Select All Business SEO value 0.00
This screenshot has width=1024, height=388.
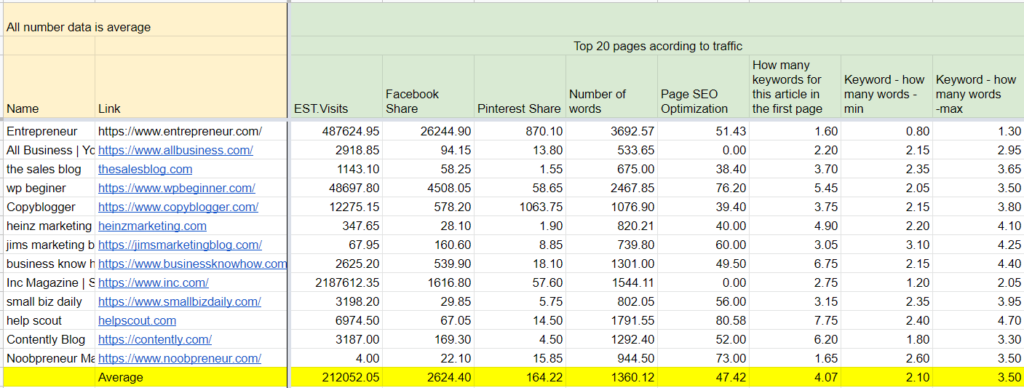pyautogui.click(x=703, y=150)
